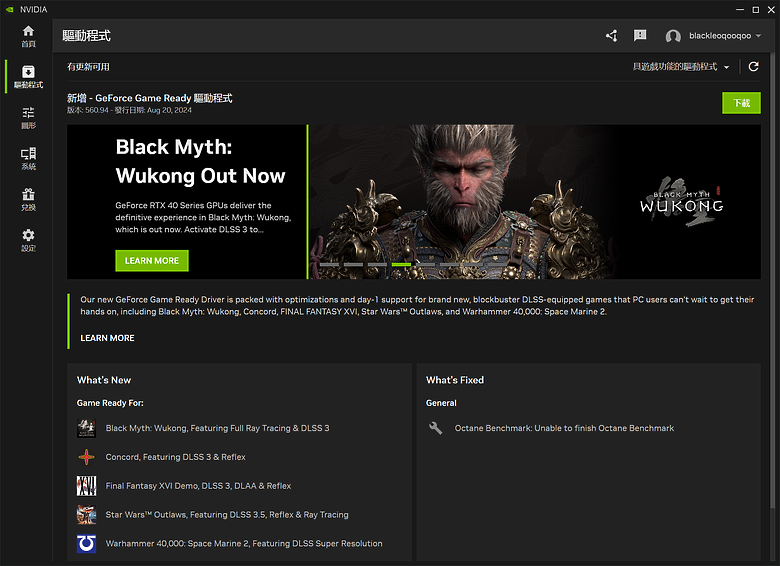Select the active green carousel indicator
The width and height of the screenshot is (780, 566).
click(x=401, y=265)
